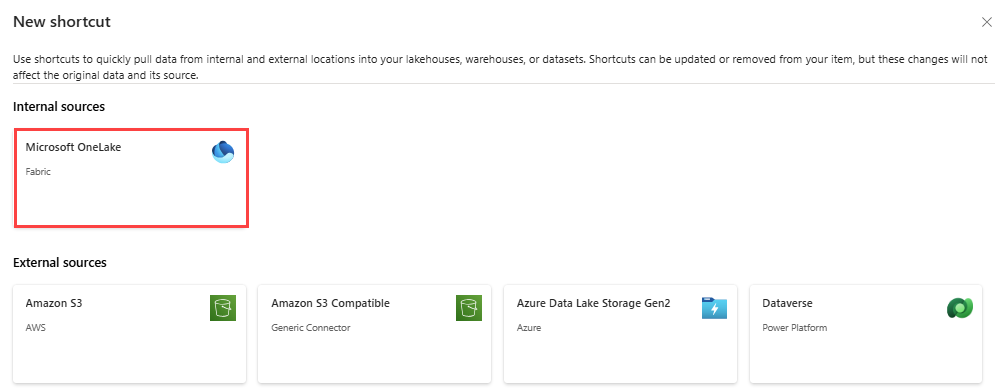Click the Microsoft OneLake blue swirl icon
This screenshot has width=1007, height=388.
(223, 152)
